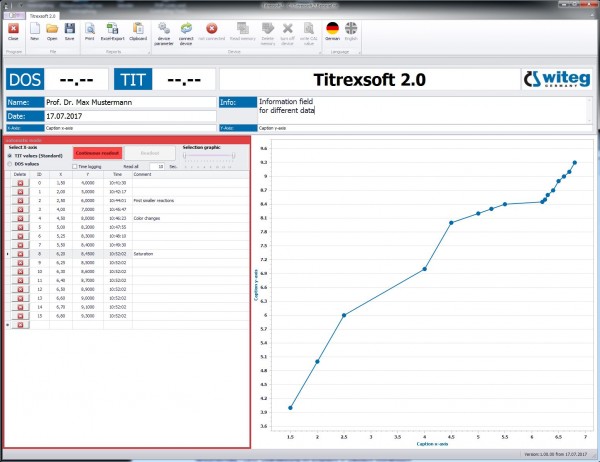This screenshot has width=600, height=462.
Task: Create a New file
Action: (34, 29)
